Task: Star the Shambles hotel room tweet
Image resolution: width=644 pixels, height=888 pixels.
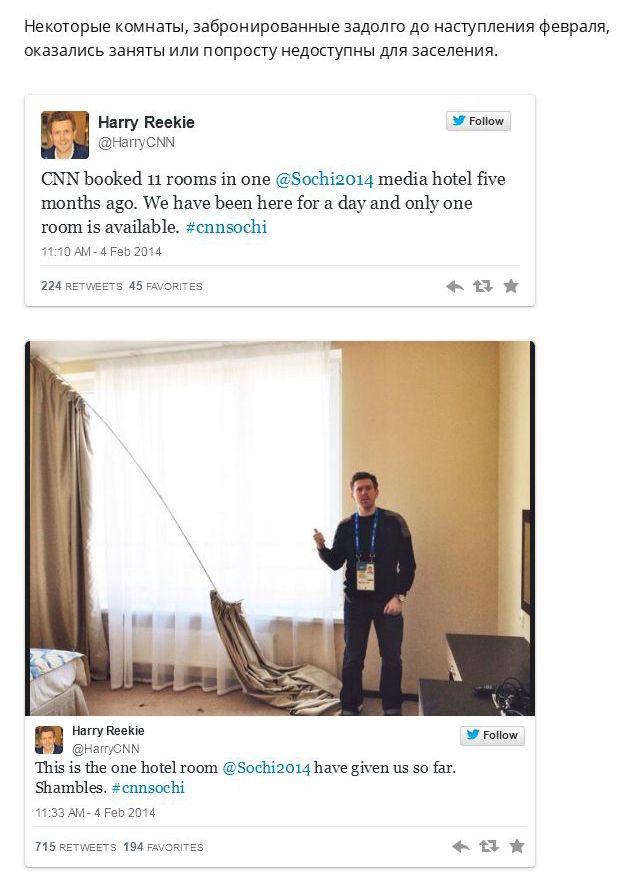Action: coord(517,846)
